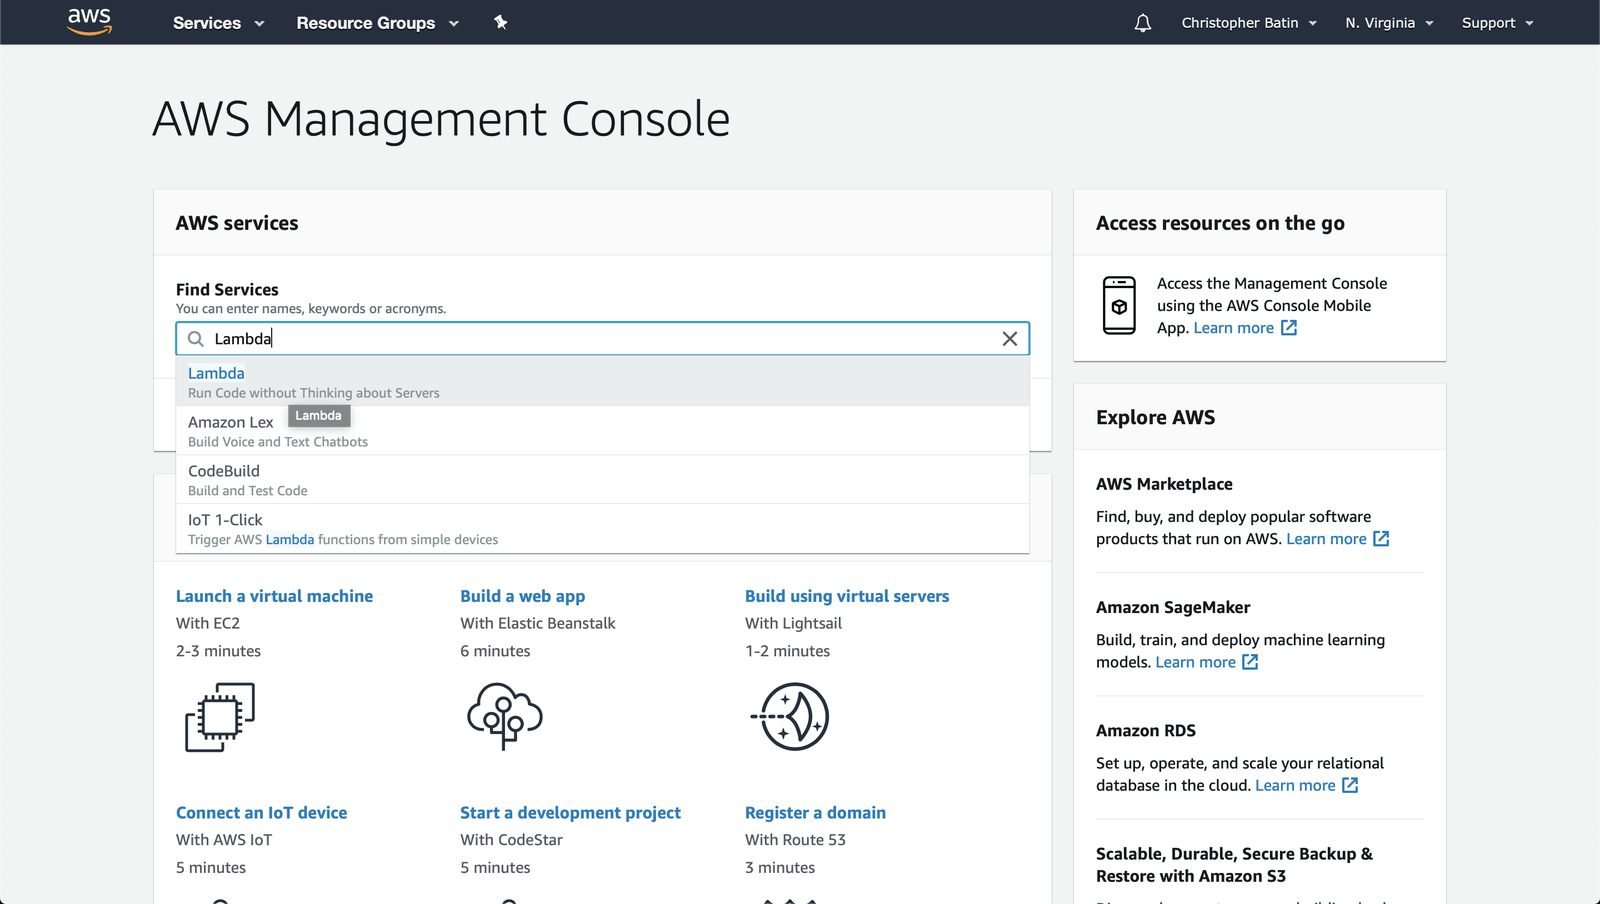Open the Christopher Batin account dropdown
This screenshot has width=1600, height=904.
pyautogui.click(x=1249, y=23)
